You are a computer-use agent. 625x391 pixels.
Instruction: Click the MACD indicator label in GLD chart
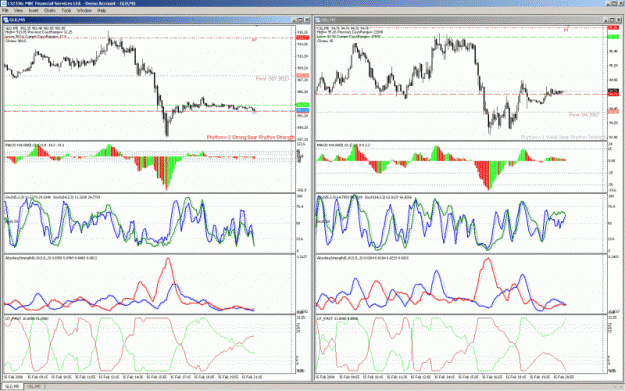(34, 145)
